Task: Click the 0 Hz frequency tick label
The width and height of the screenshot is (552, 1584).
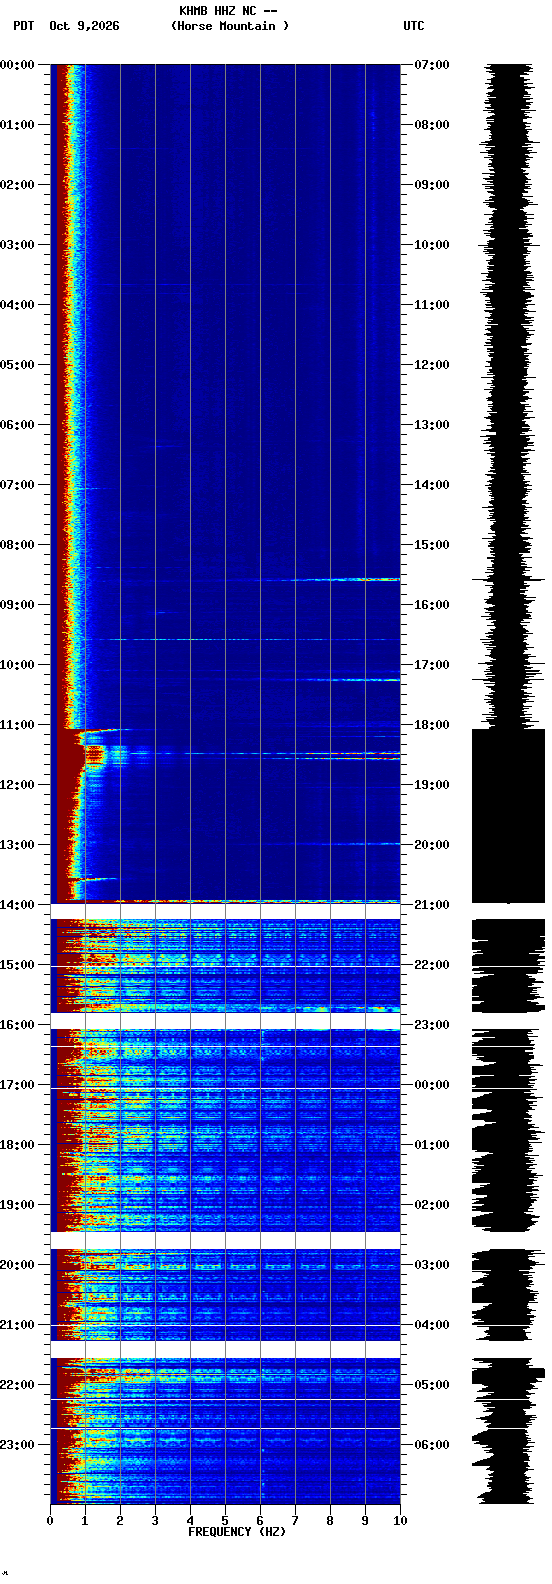Action: point(50,1521)
